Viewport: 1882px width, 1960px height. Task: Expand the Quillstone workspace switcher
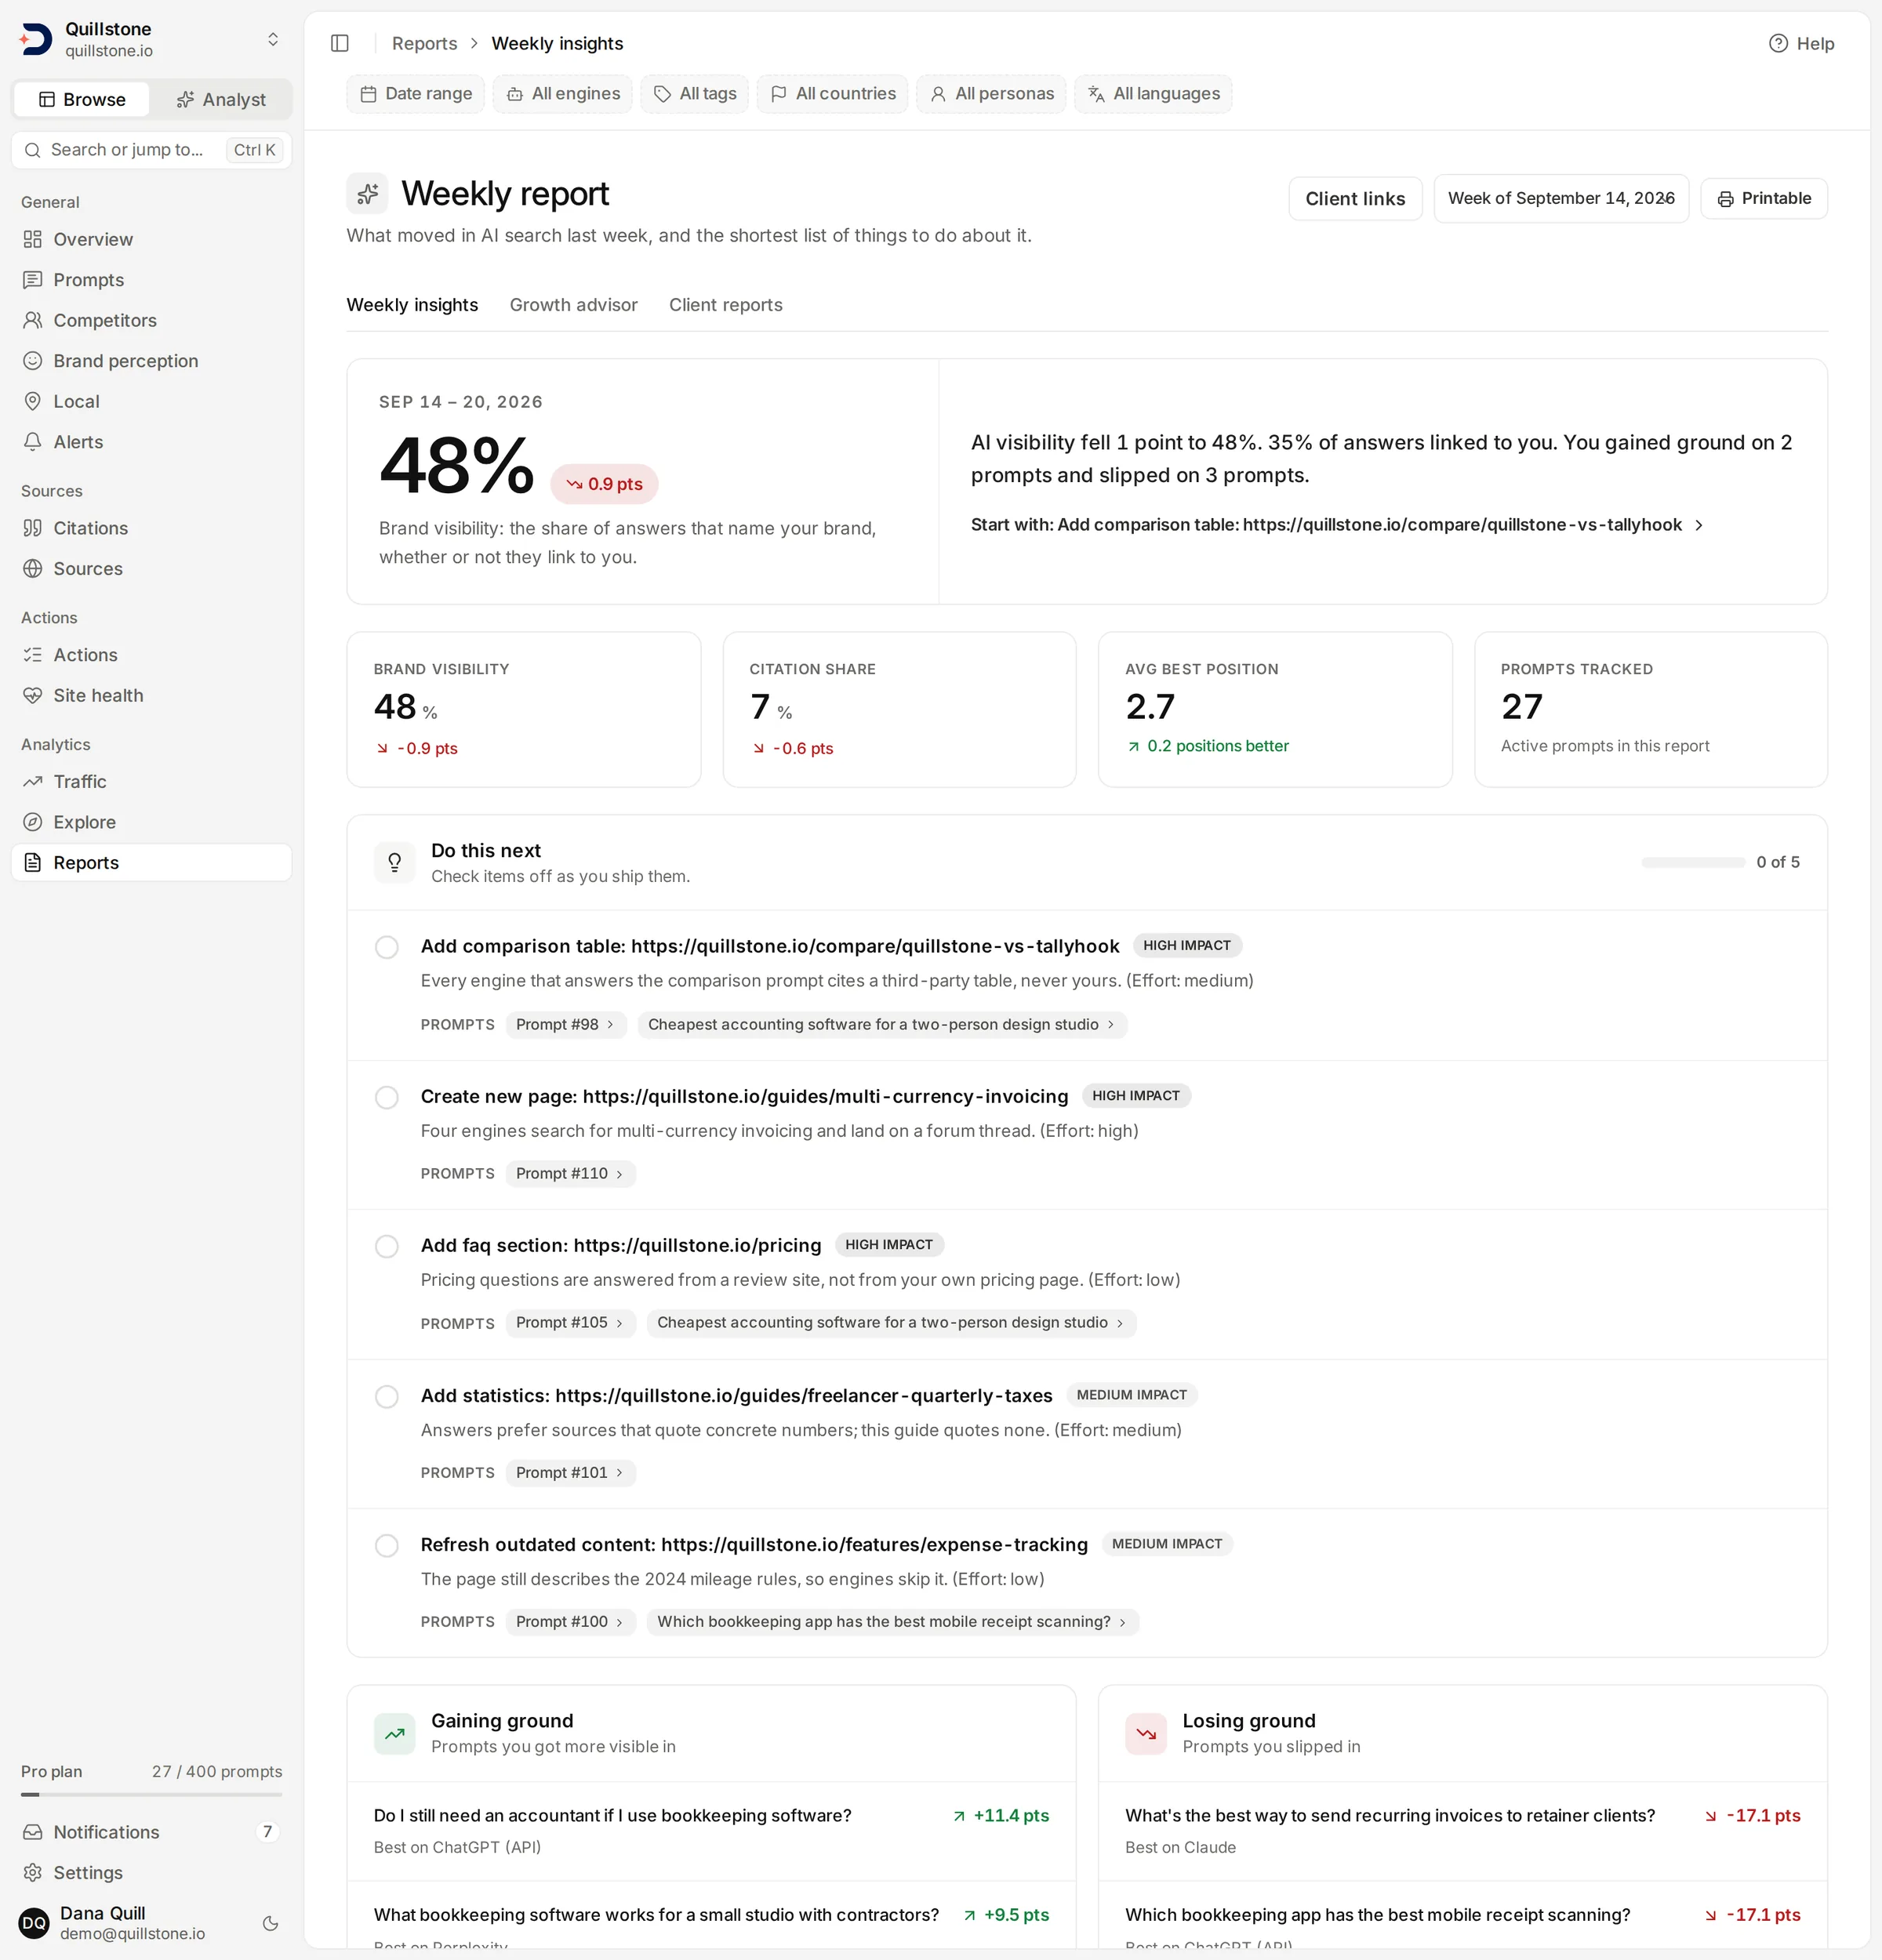[272, 39]
